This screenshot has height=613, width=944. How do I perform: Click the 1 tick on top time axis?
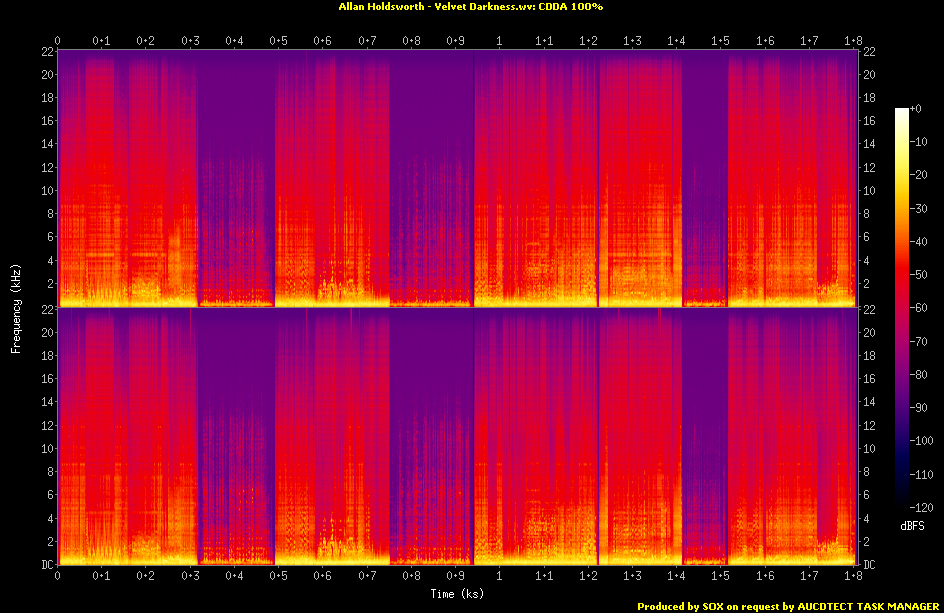click(x=499, y=40)
